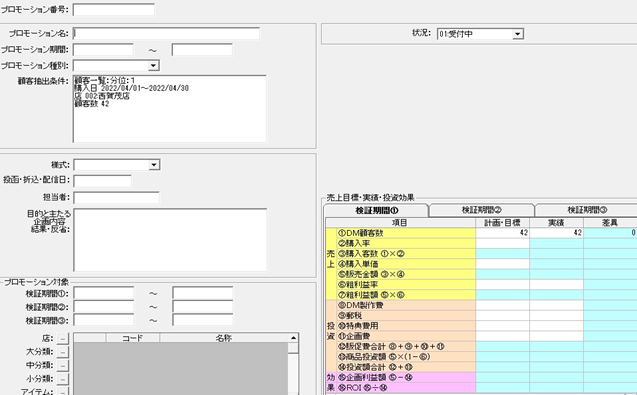Viewport: 637px width, 395px height.
Task: Select the ⑤販売金額 ③×④ row label
Action: click(x=406, y=274)
